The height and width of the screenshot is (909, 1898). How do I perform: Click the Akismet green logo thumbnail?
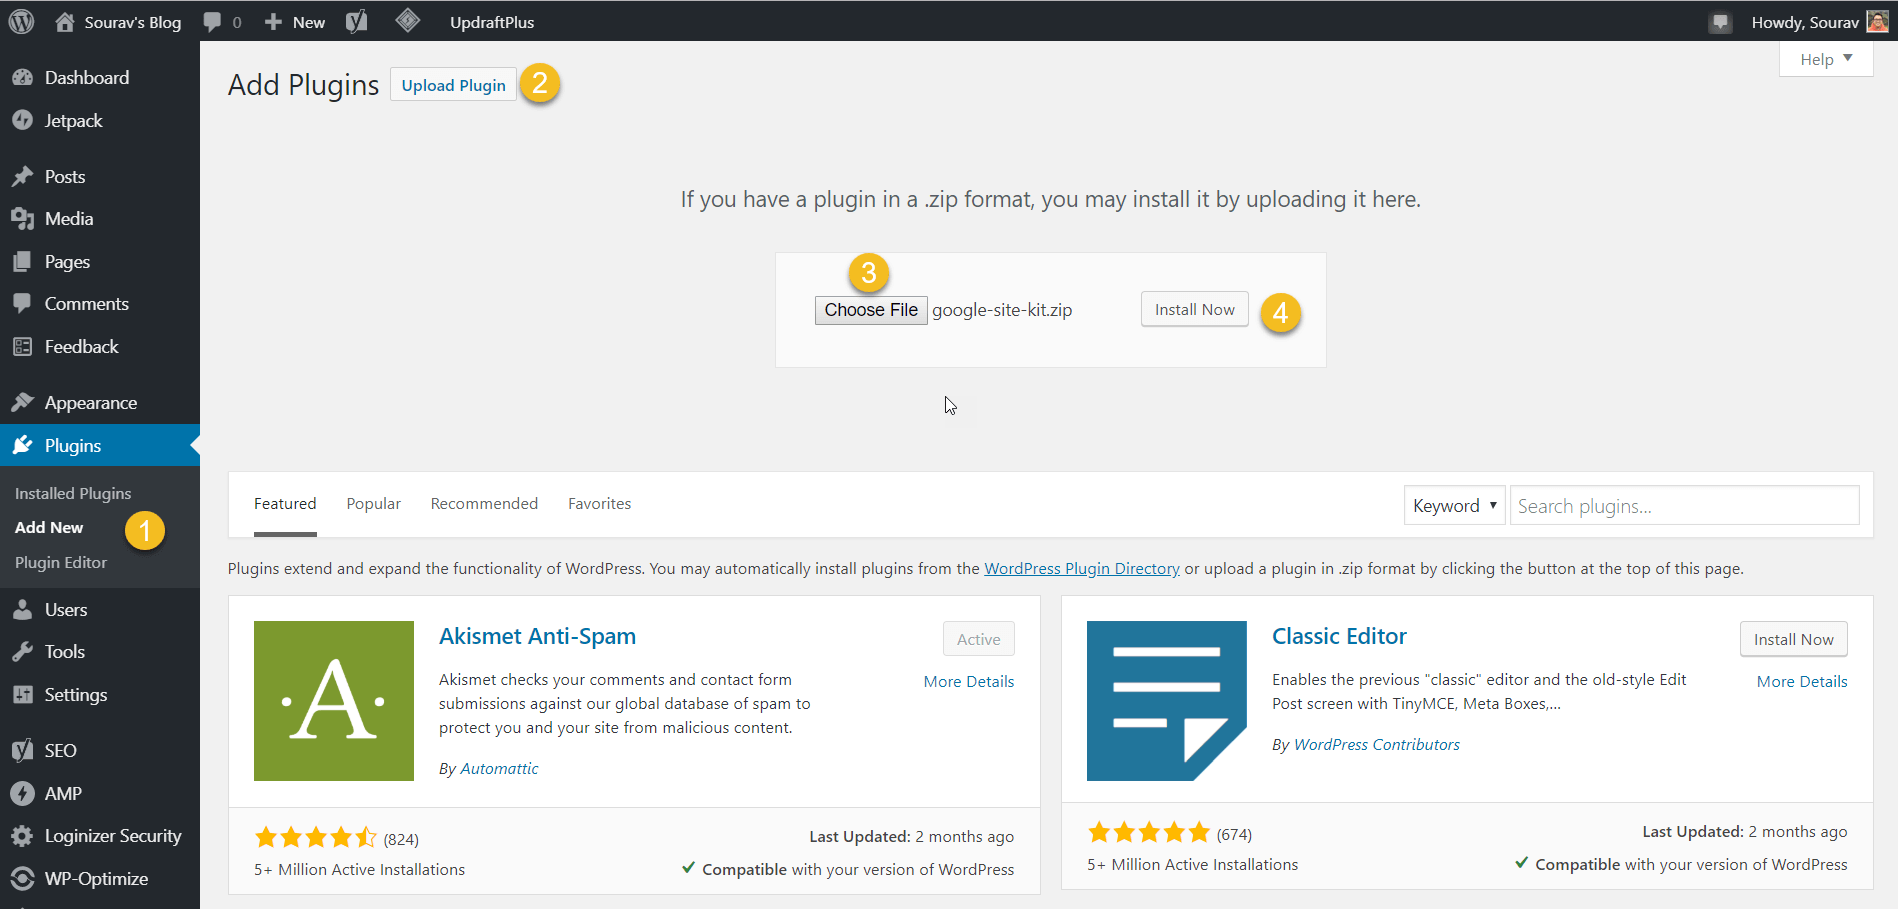(334, 701)
